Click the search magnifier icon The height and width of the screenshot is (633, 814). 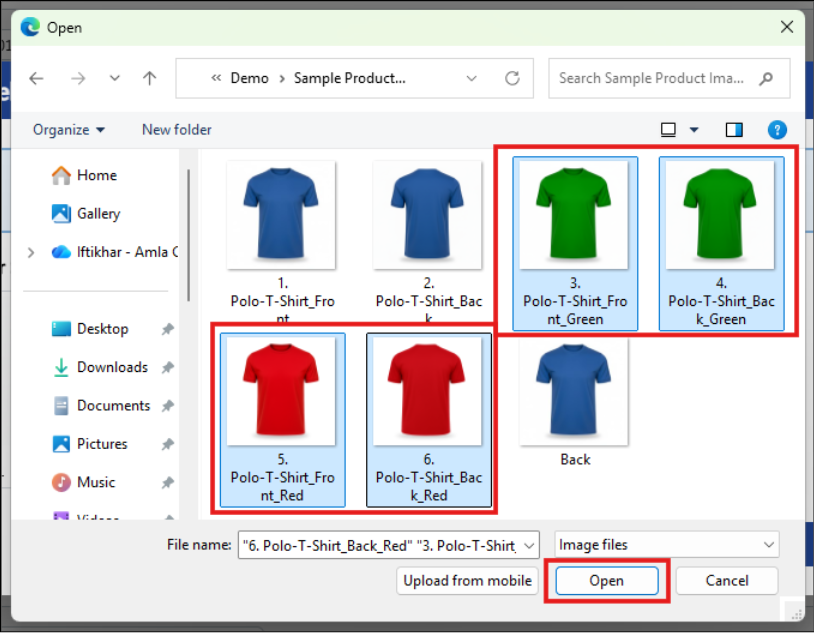point(766,78)
